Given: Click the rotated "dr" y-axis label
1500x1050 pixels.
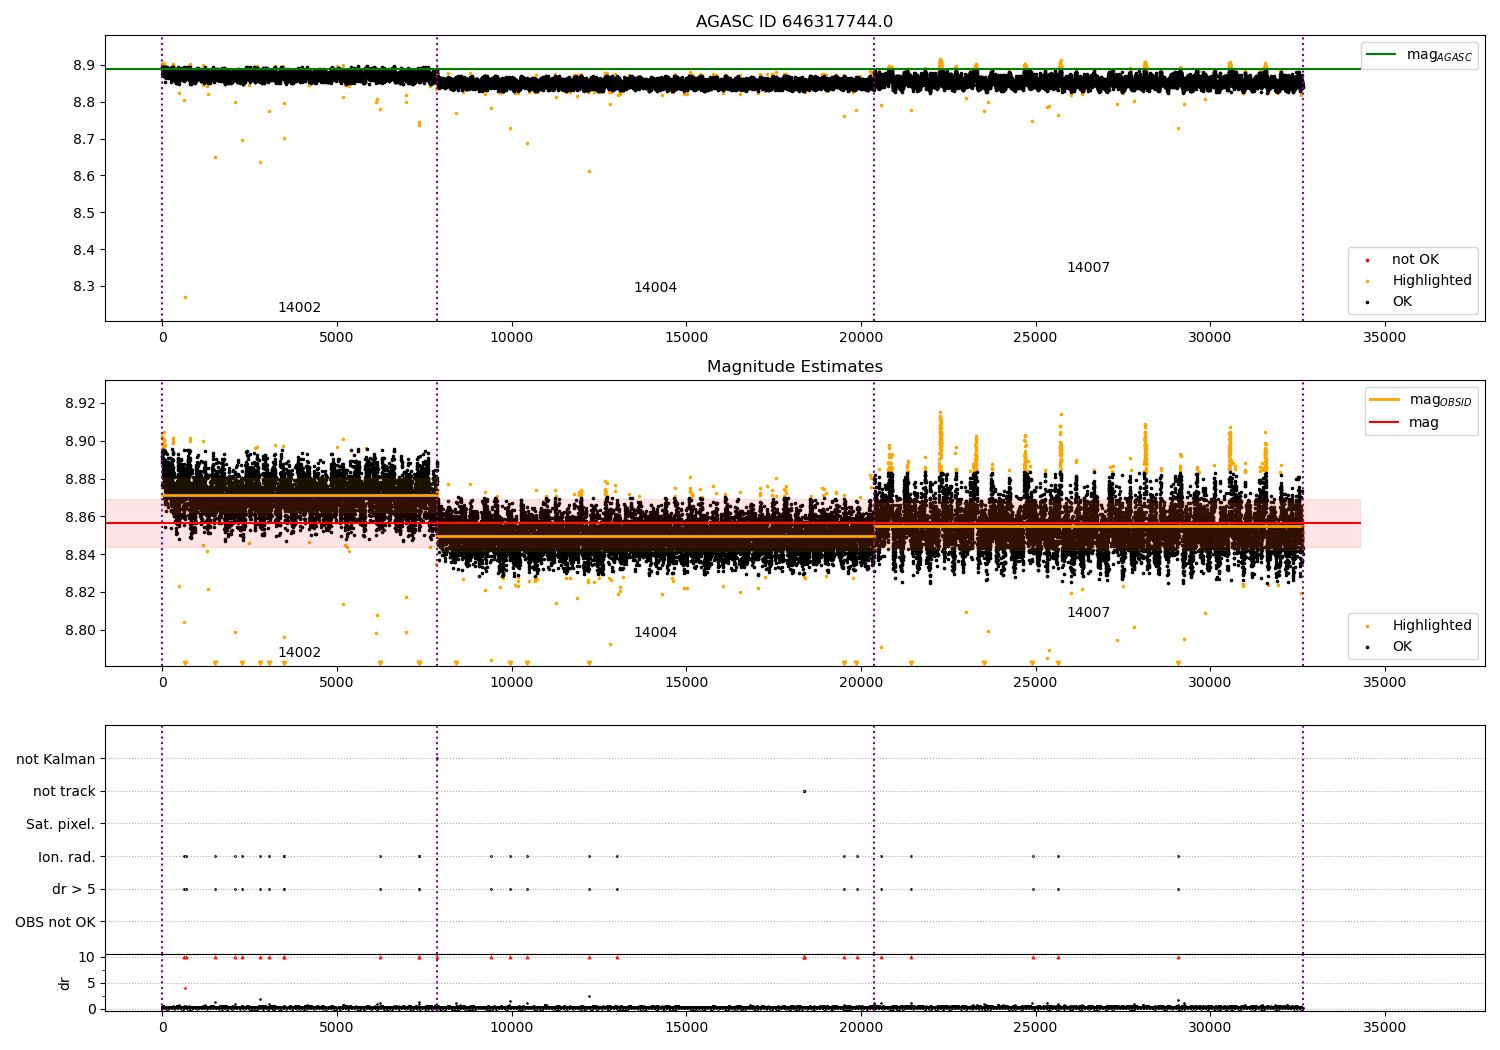Looking at the screenshot, I should pyautogui.click(x=64, y=983).
